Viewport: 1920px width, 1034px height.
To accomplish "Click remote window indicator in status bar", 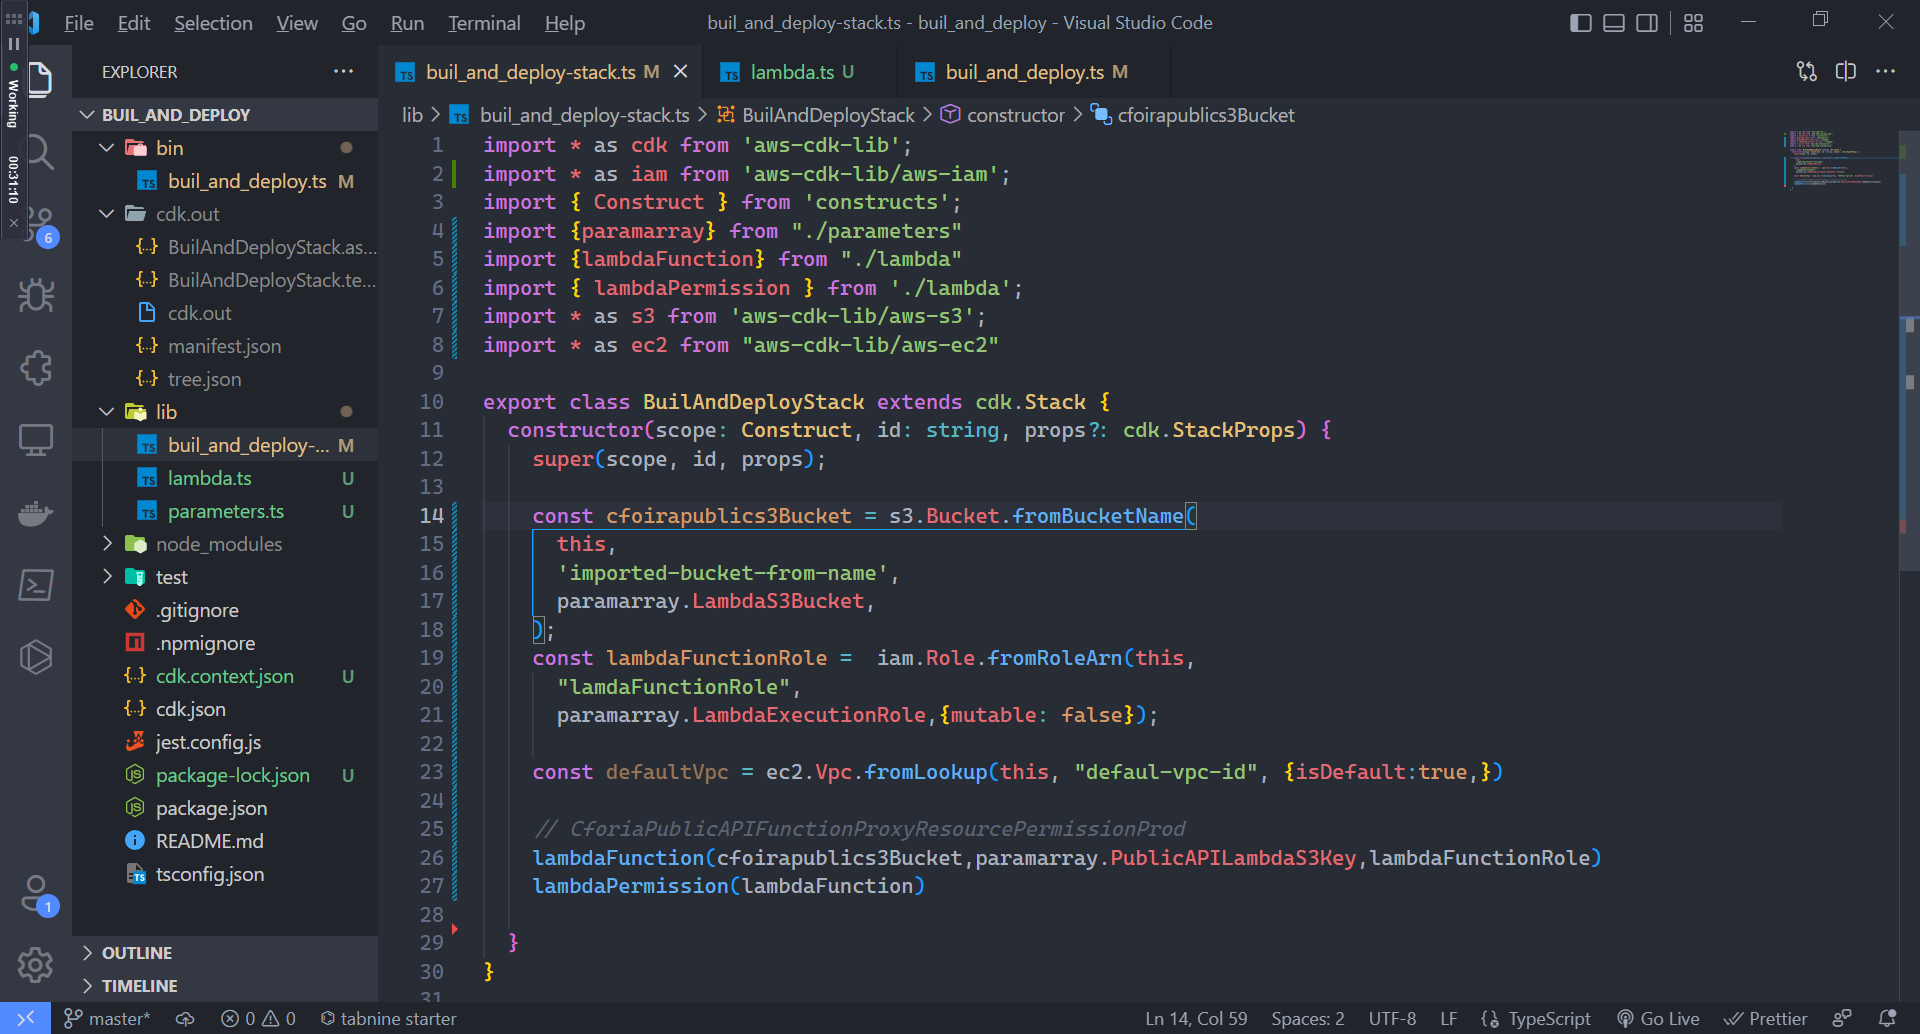I will click(x=25, y=1018).
